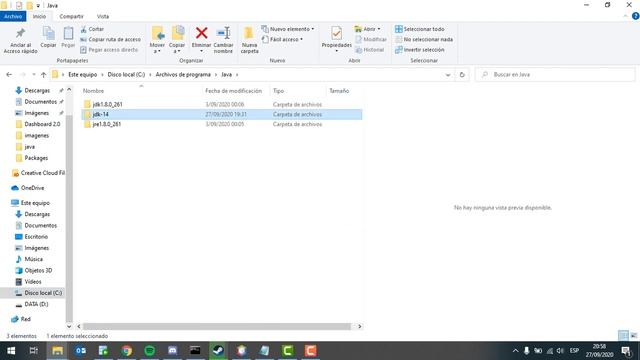Image resolution: width=640 pixels, height=360 pixels.
Task: Click No seleccionar nada
Action: tap(424, 40)
